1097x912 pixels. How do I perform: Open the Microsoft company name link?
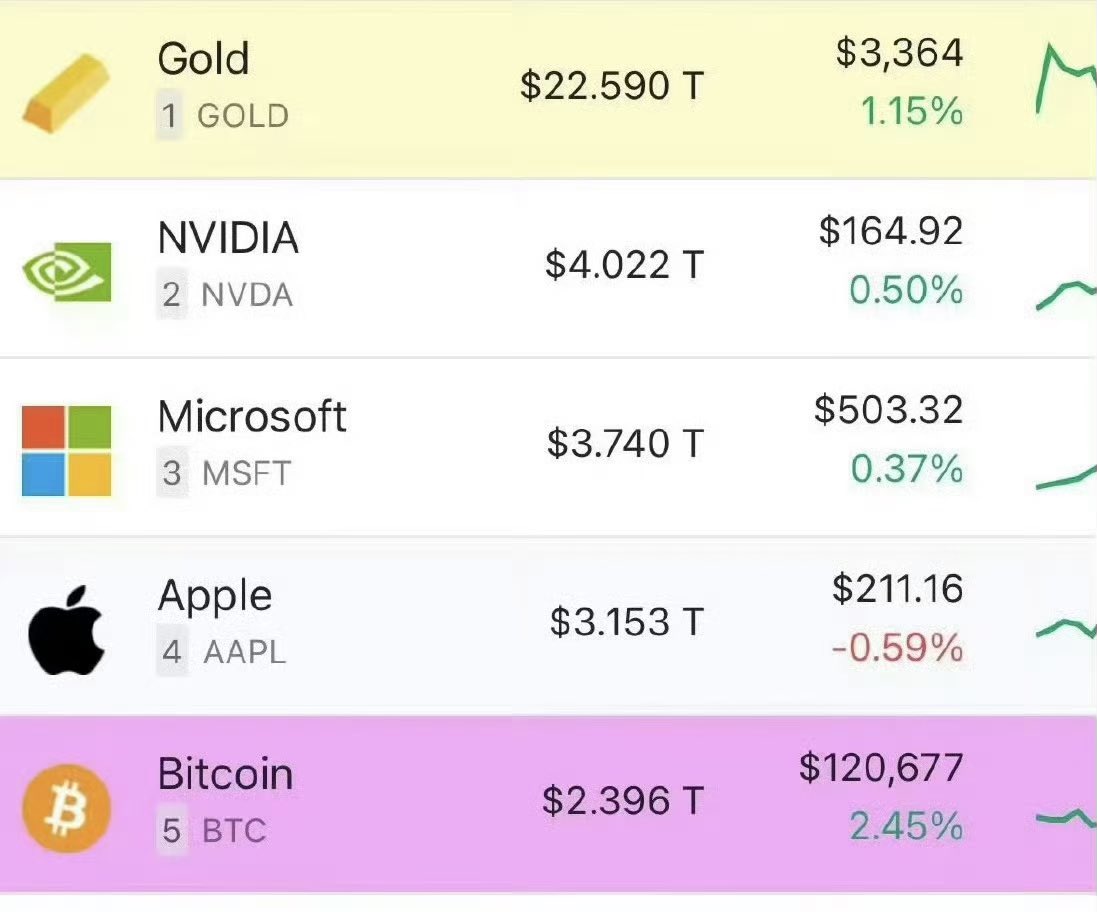[252, 417]
